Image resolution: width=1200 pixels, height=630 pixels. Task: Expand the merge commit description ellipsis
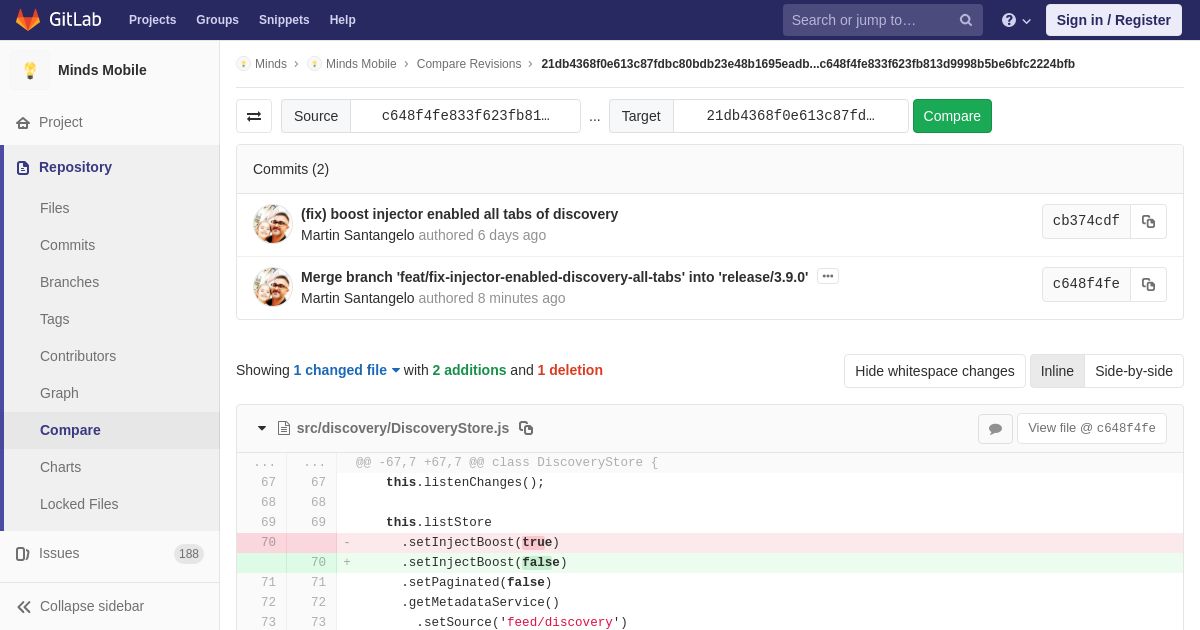pyautogui.click(x=828, y=276)
